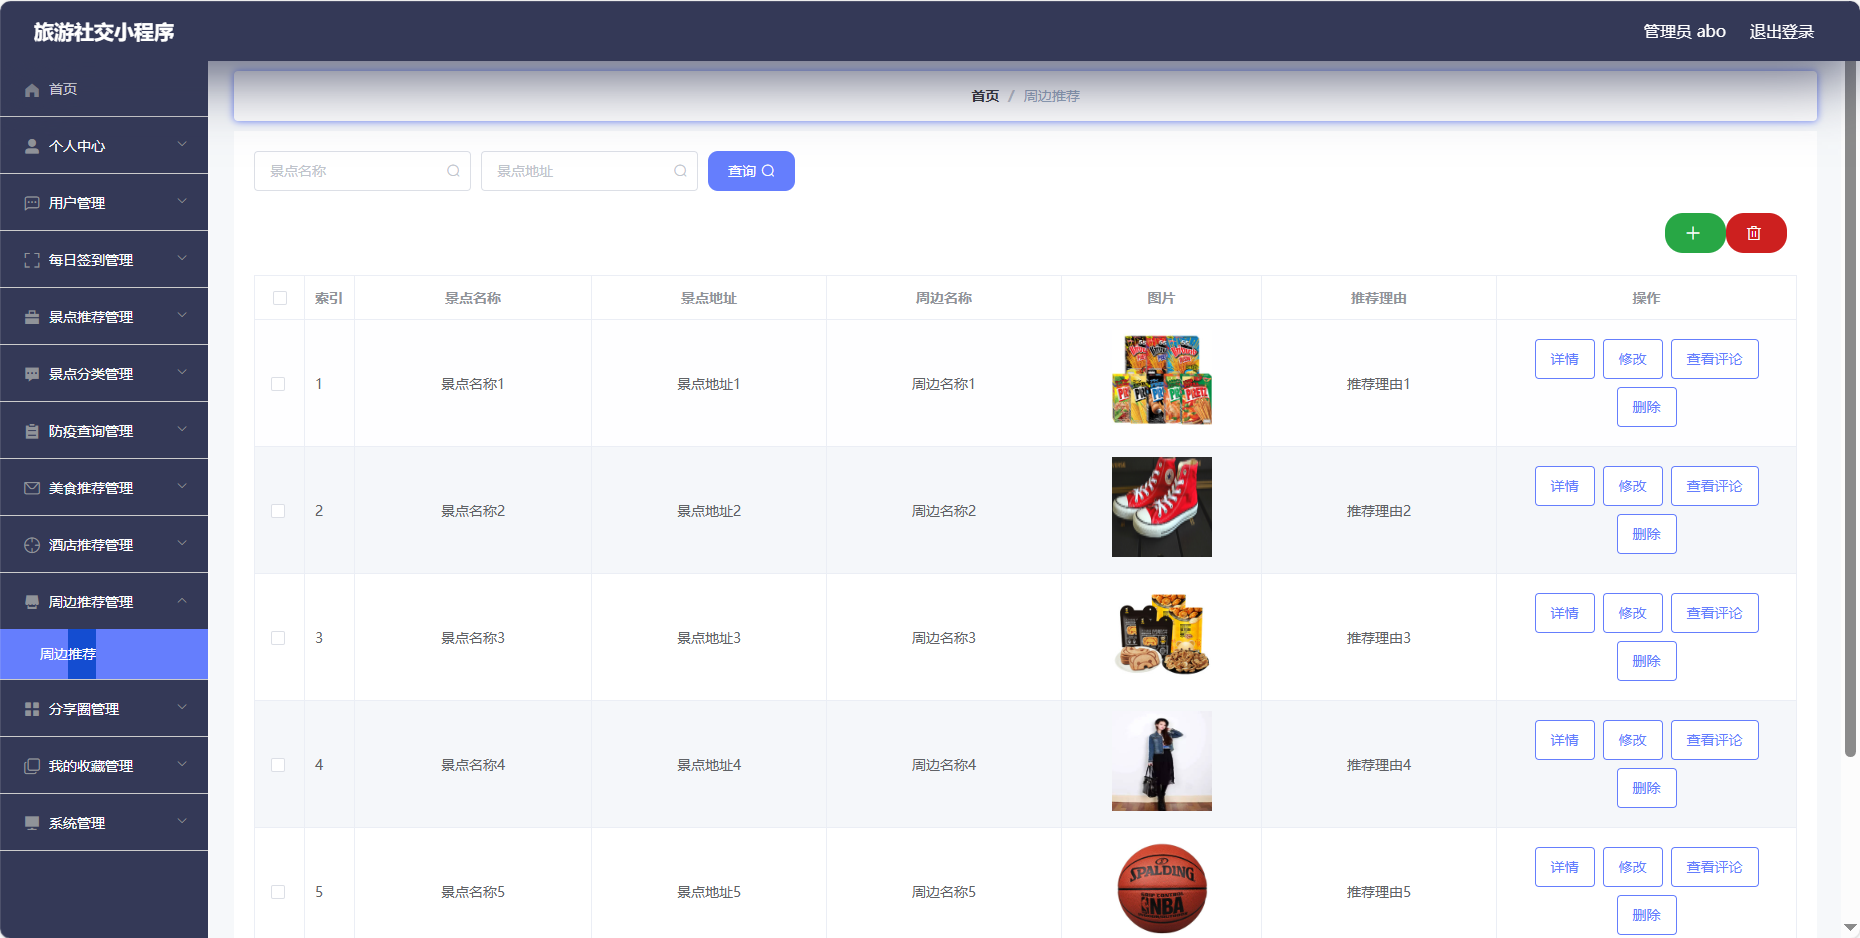The height and width of the screenshot is (938, 1860).
Task: Click 查看评论 for 景点名称3 row
Action: 1715,613
